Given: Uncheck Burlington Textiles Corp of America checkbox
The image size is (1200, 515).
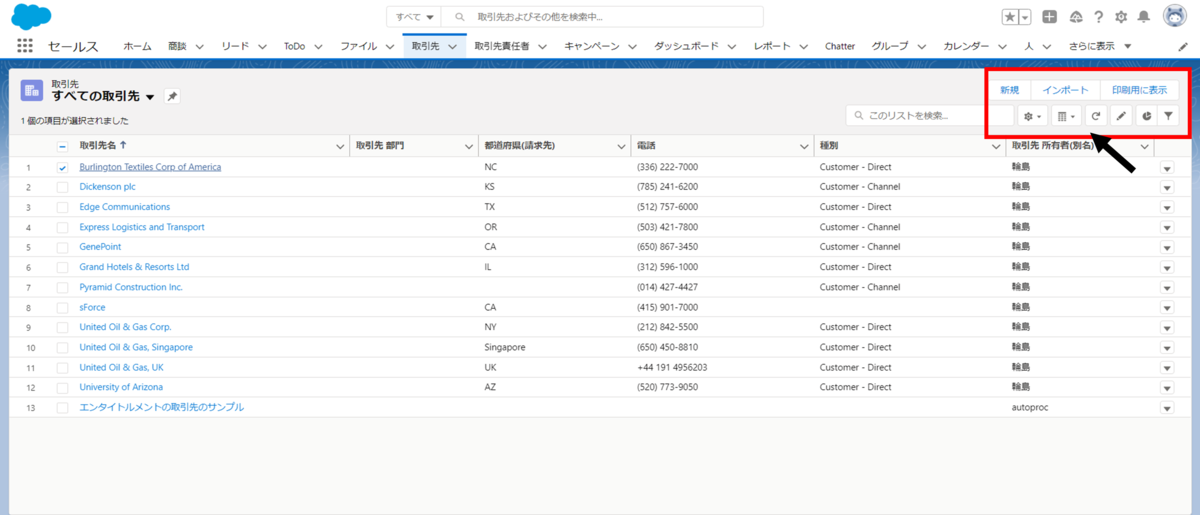Looking at the screenshot, I should pyautogui.click(x=62, y=167).
